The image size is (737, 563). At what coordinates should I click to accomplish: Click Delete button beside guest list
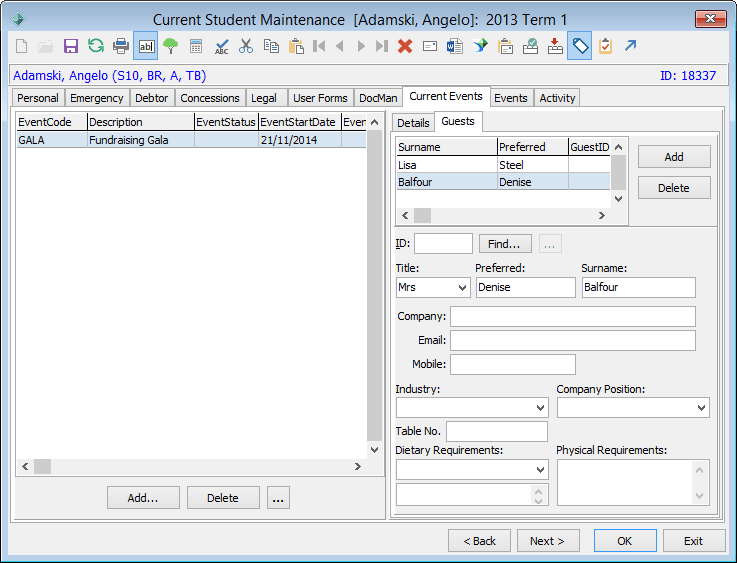(x=674, y=188)
